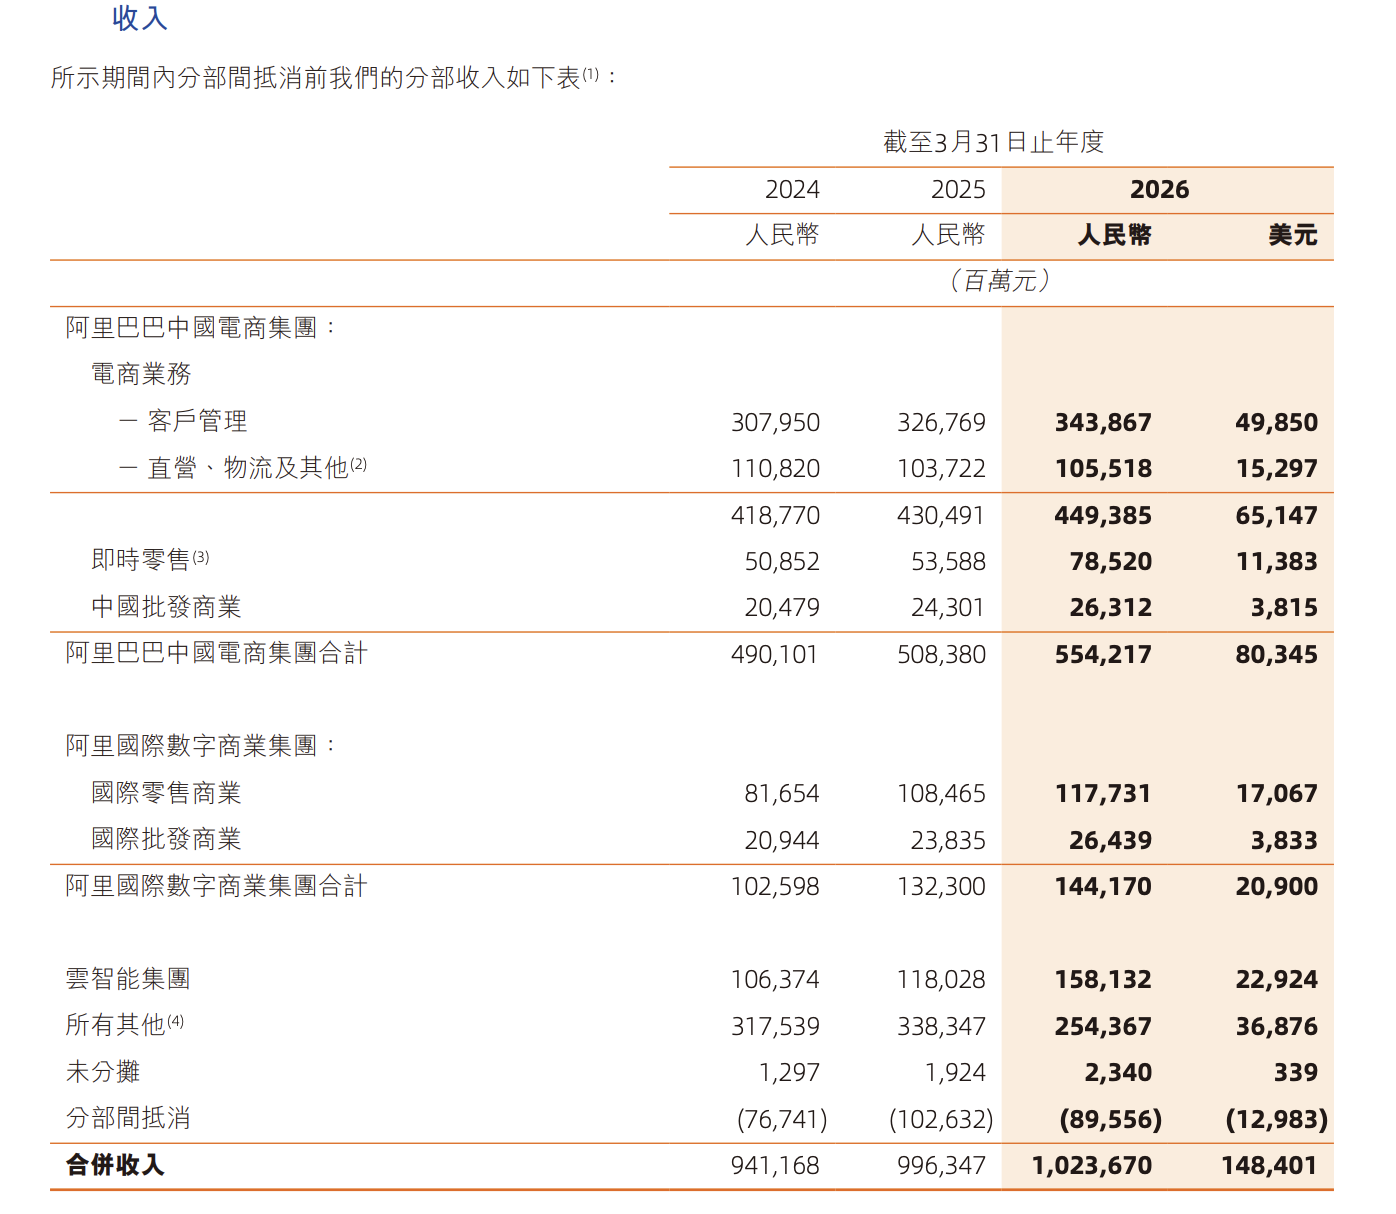Image resolution: width=1396 pixels, height=1214 pixels.
Task: Select value 20,944 in 國際批發商業 row
Action: coord(782,841)
